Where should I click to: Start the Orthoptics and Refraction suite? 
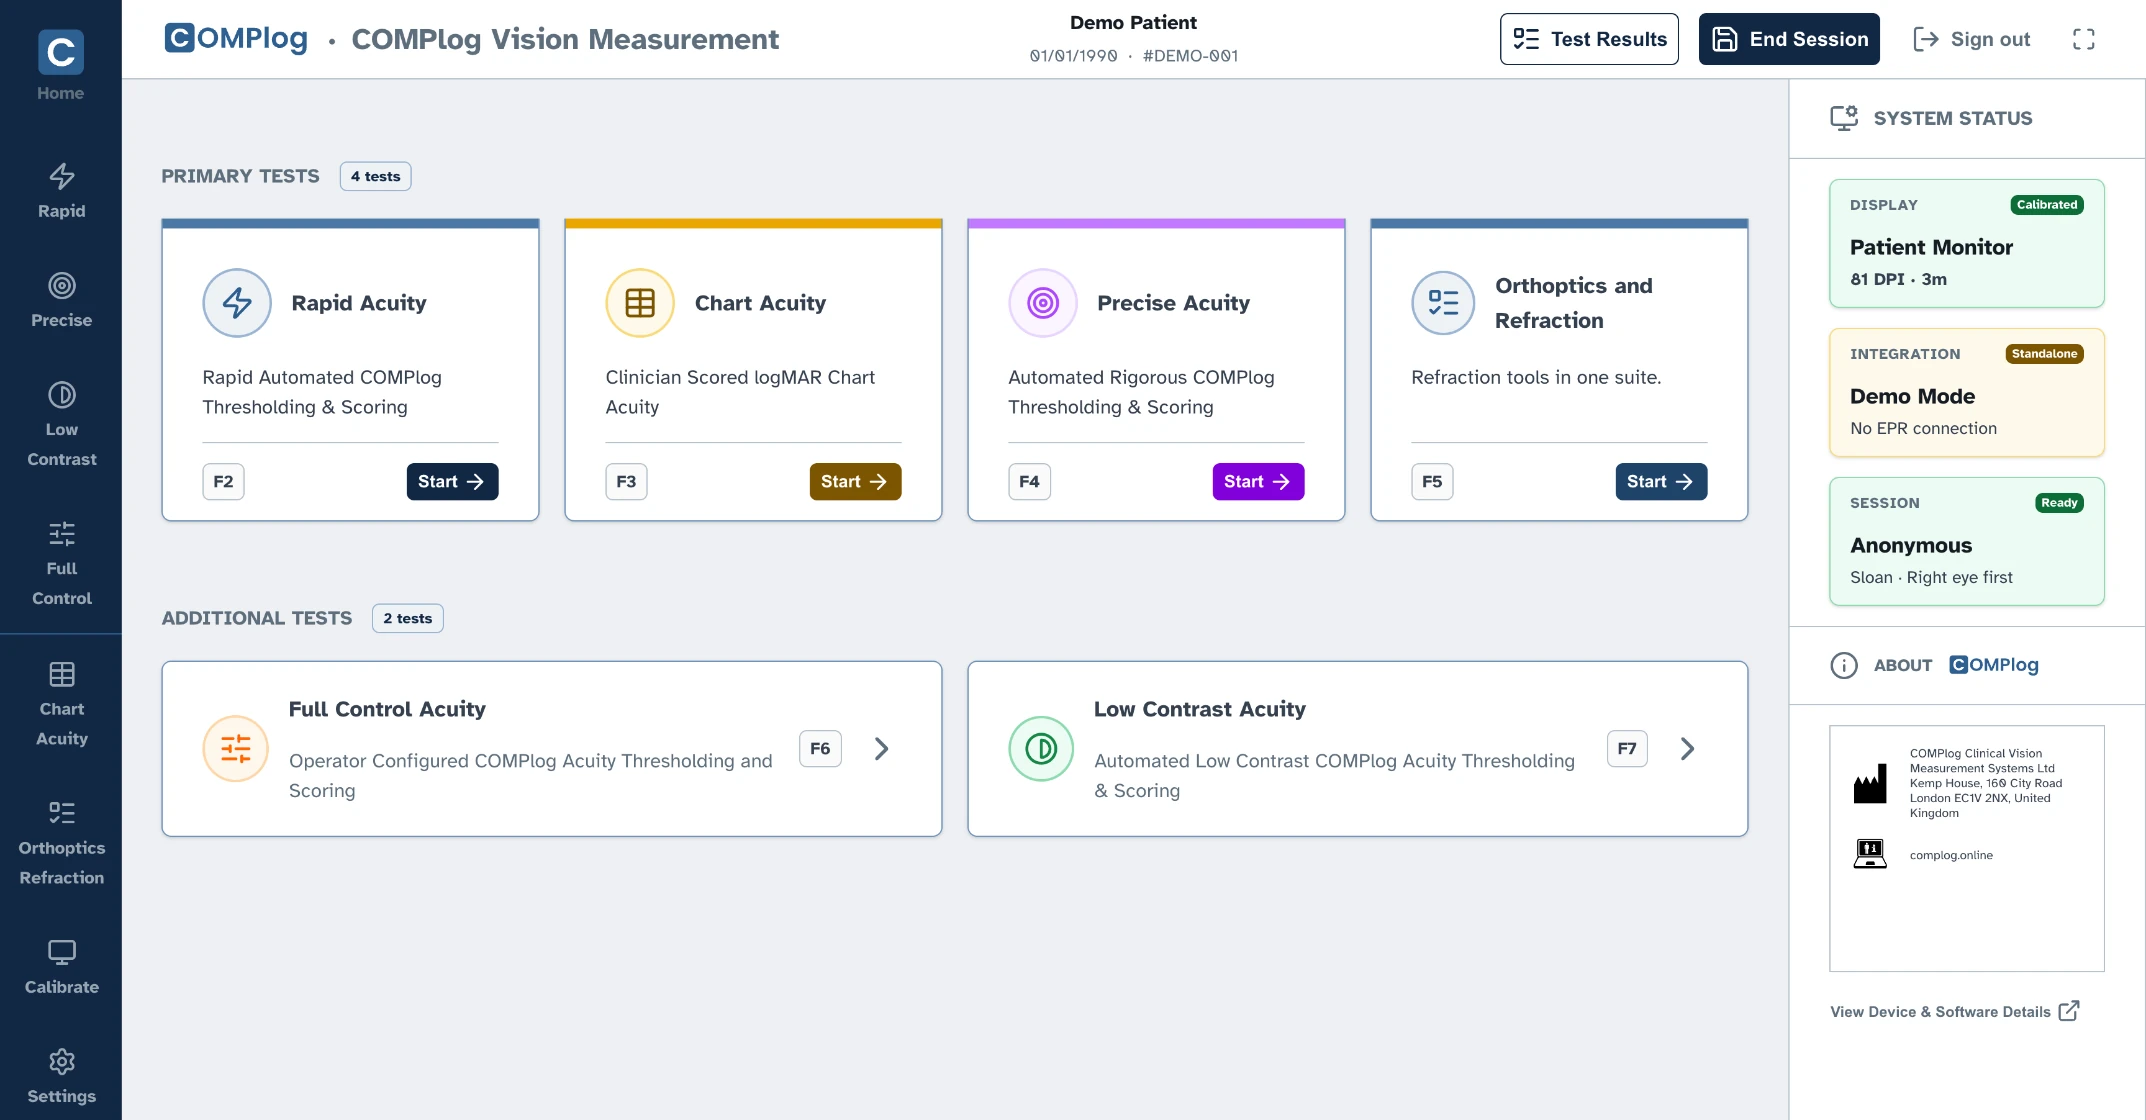pyautogui.click(x=1661, y=482)
